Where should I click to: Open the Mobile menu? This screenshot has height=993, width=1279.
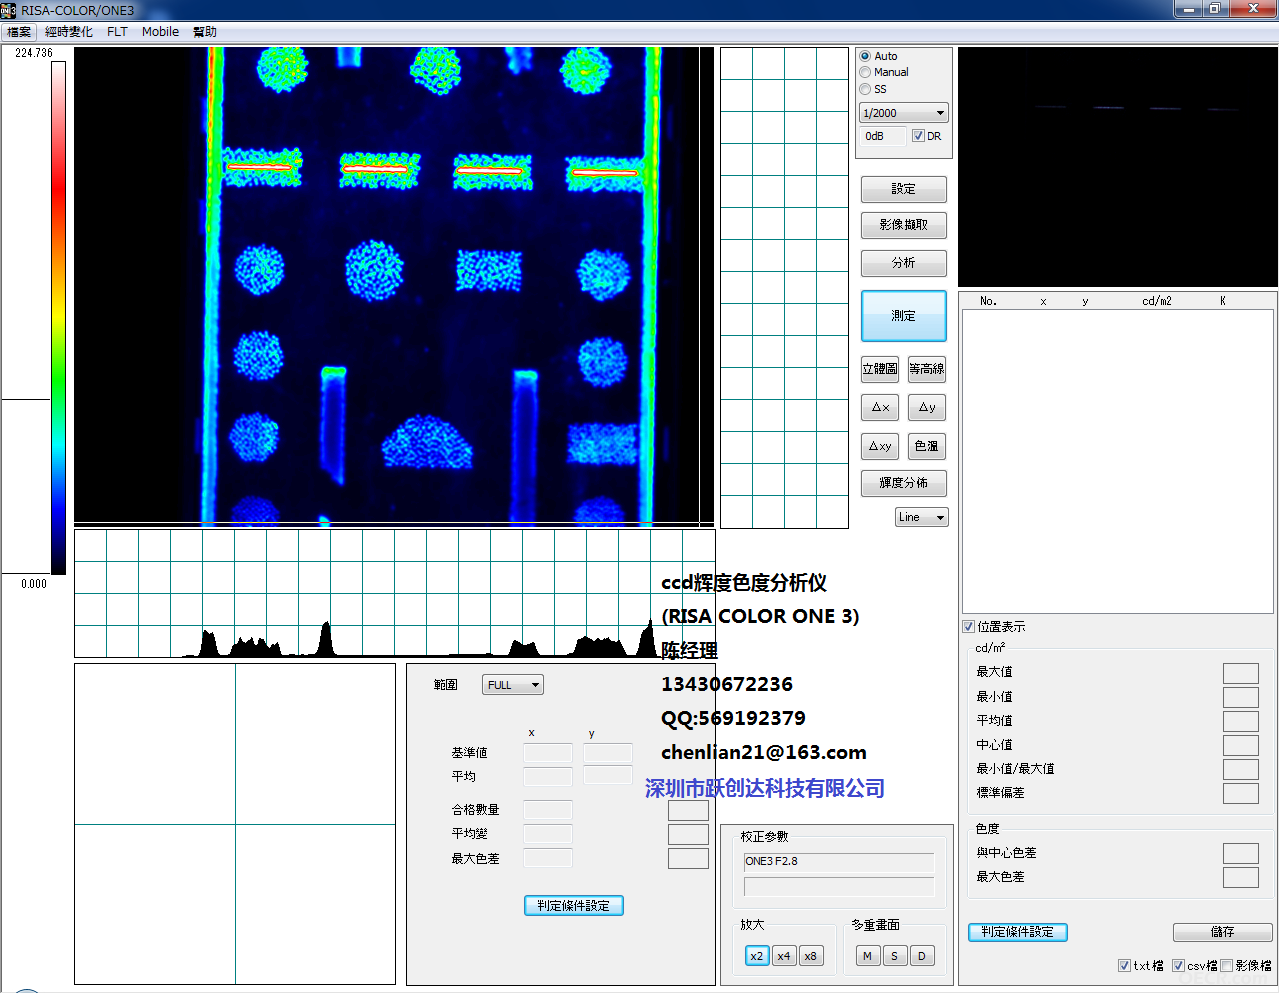point(160,32)
